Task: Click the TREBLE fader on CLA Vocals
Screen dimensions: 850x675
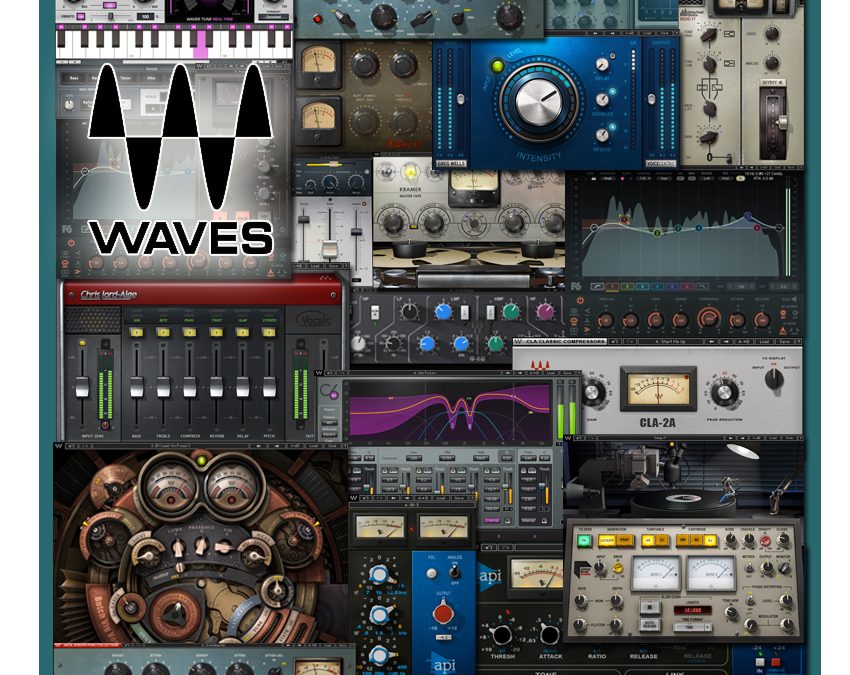Action: coord(163,387)
